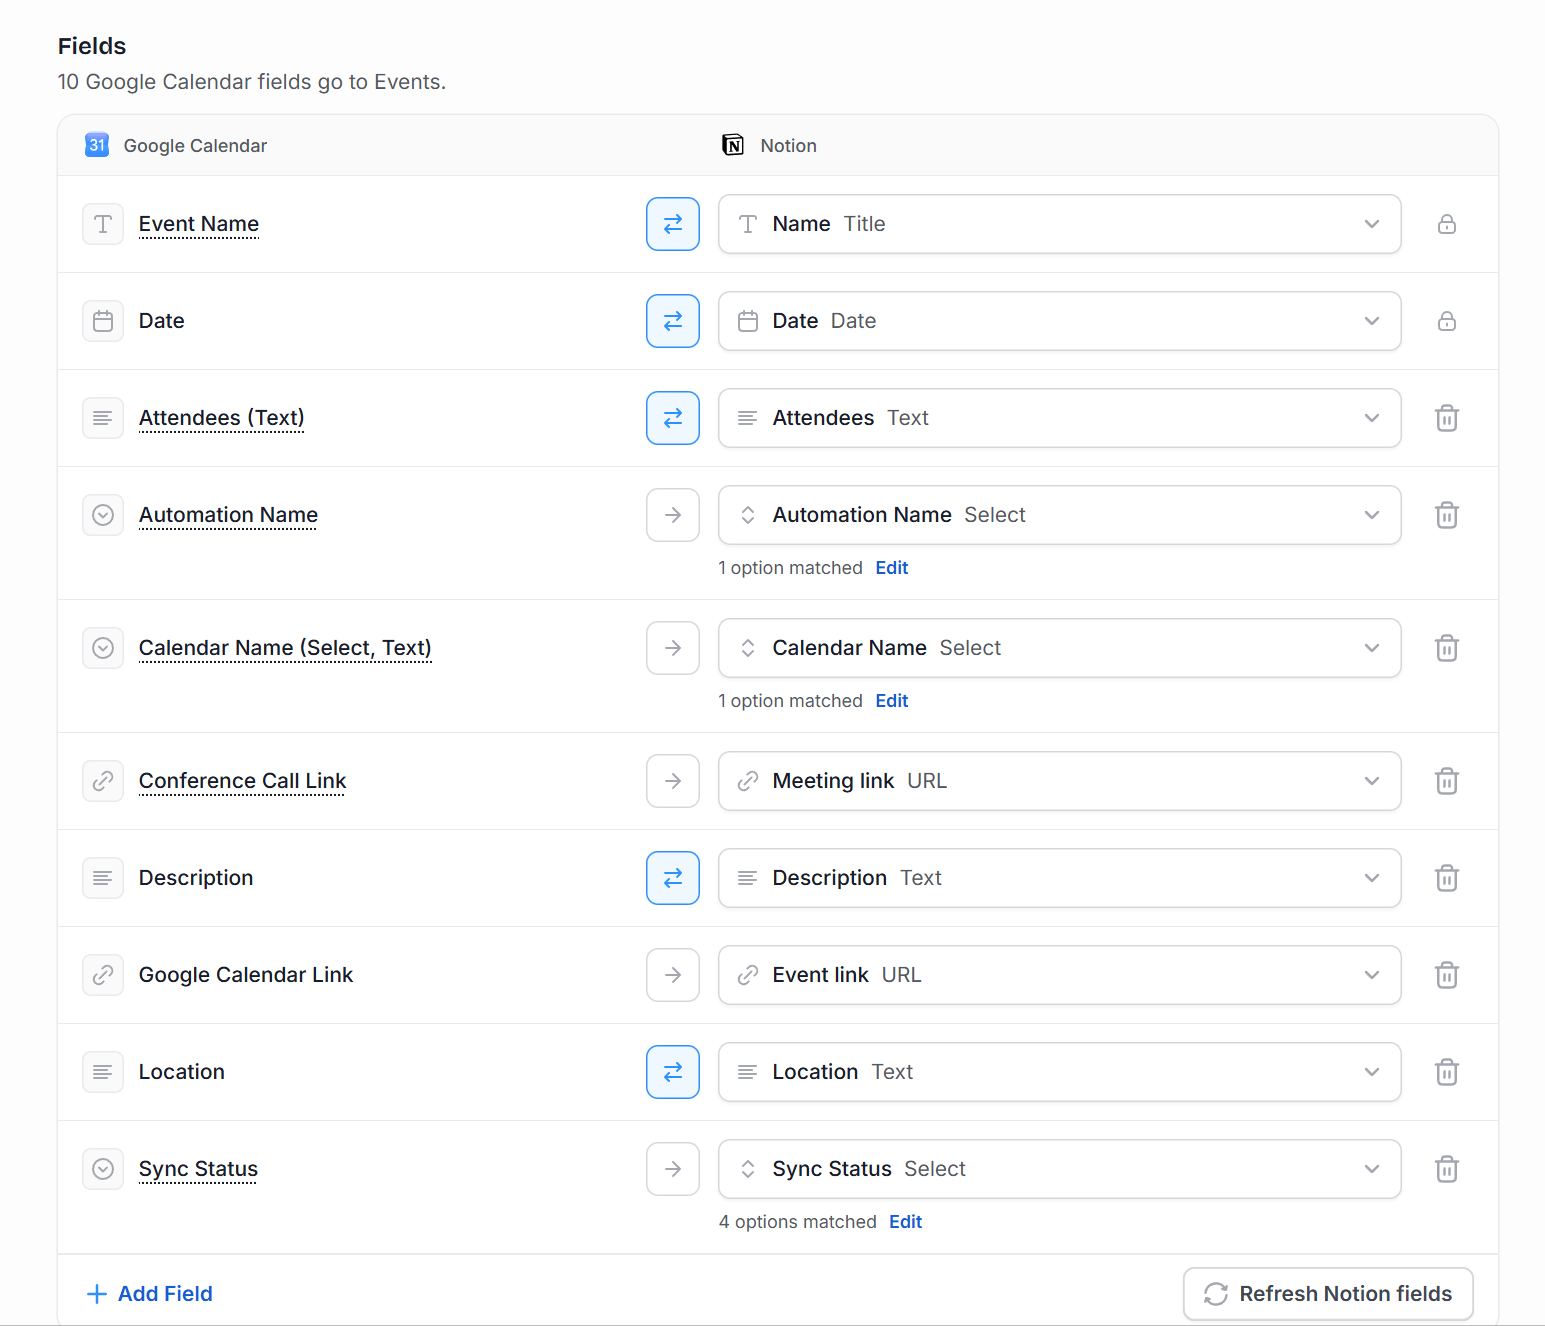The image size is (1545, 1326).
Task: Click the Google Calendar logo icon
Action: pos(97,145)
